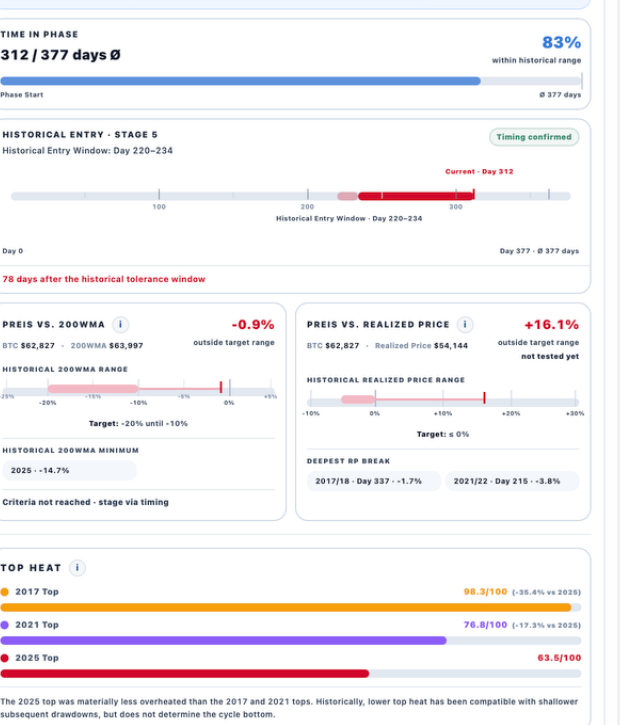Click the 76.8/100 score text
Screen dimensions: 620x725
click(x=485, y=625)
